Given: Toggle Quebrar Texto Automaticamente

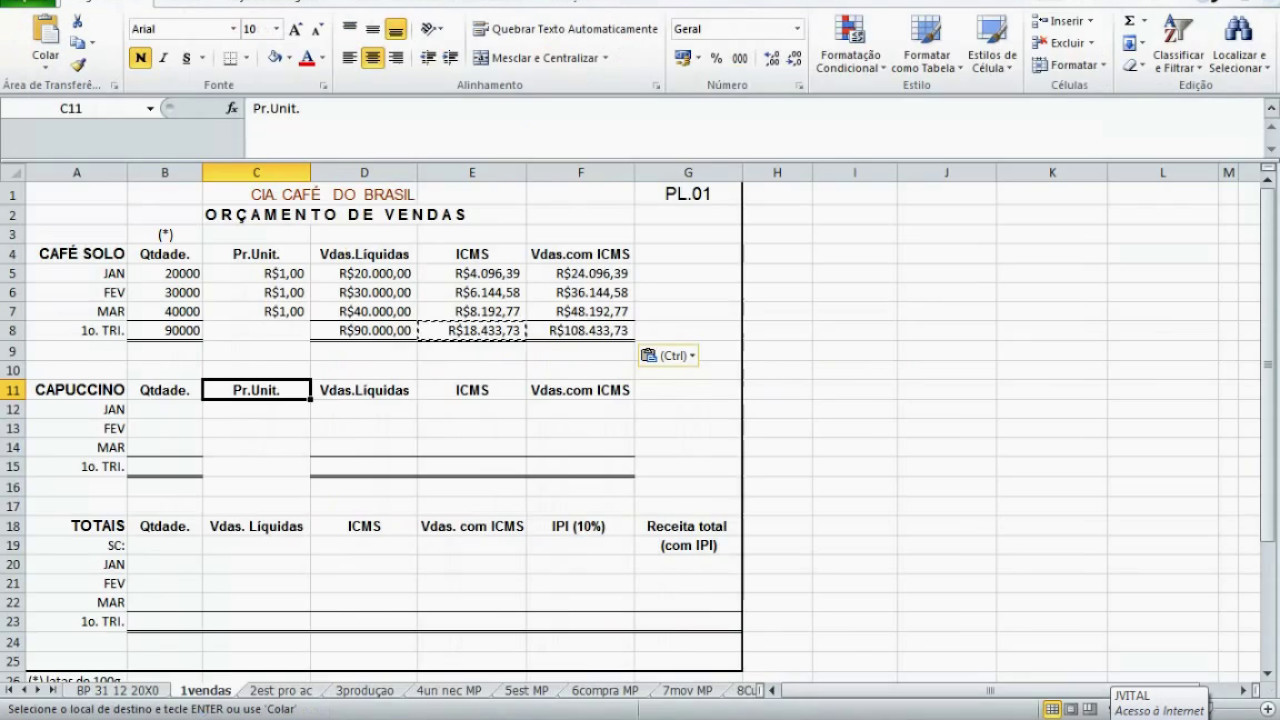Looking at the screenshot, I should coord(565,29).
